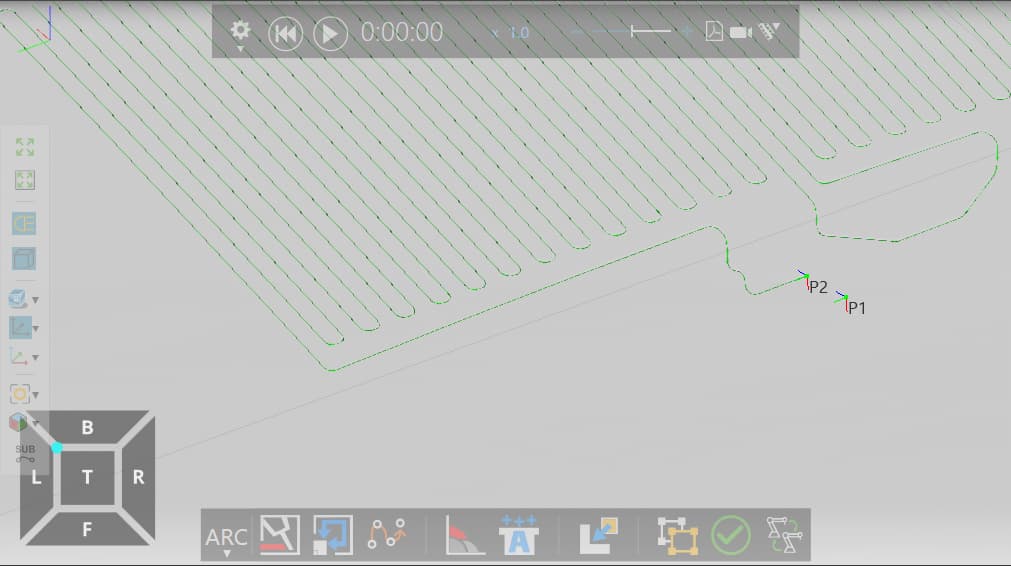1011x566 pixels.
Task: Click the video camera record icon
Action: [741, 32]
